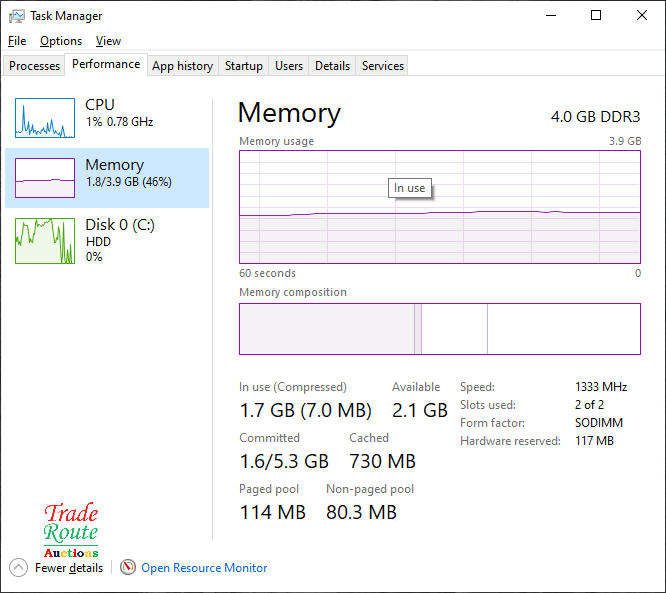Switch to the Processes tab
666x593 pixels.
coord(35,66)
